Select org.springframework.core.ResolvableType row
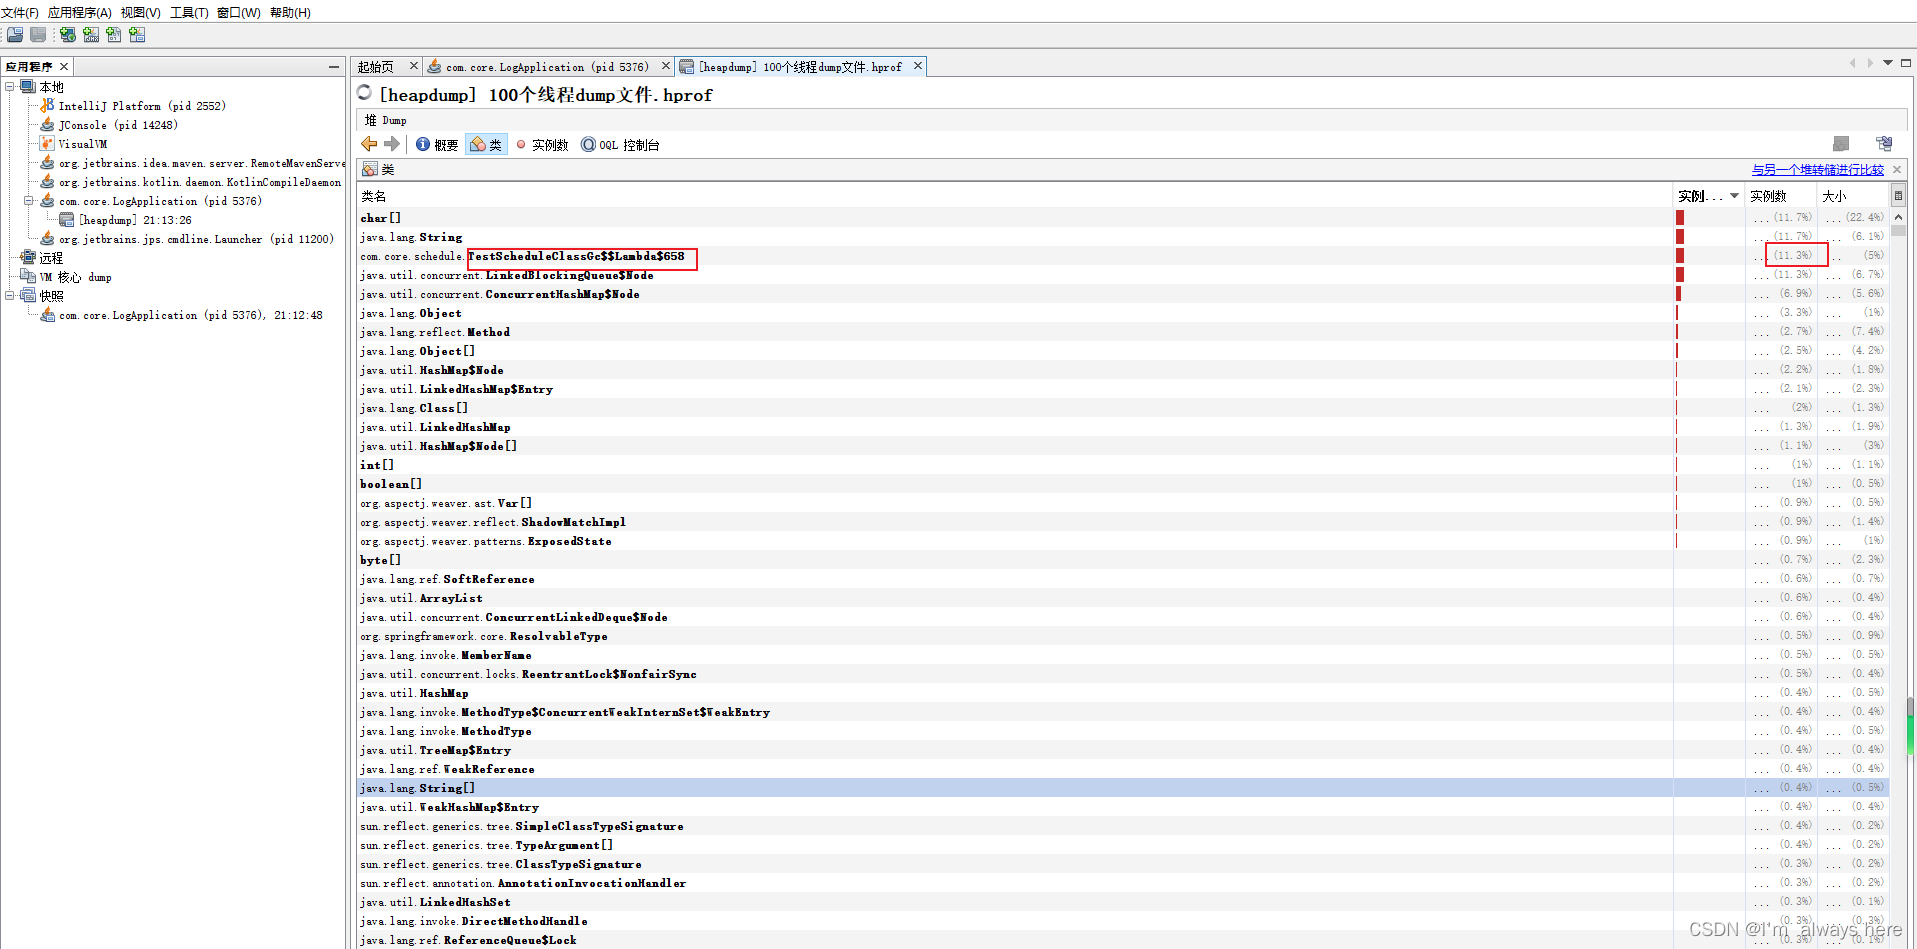The width and height of the screenshot is (1917, 949). click(x=1123, y=636)
